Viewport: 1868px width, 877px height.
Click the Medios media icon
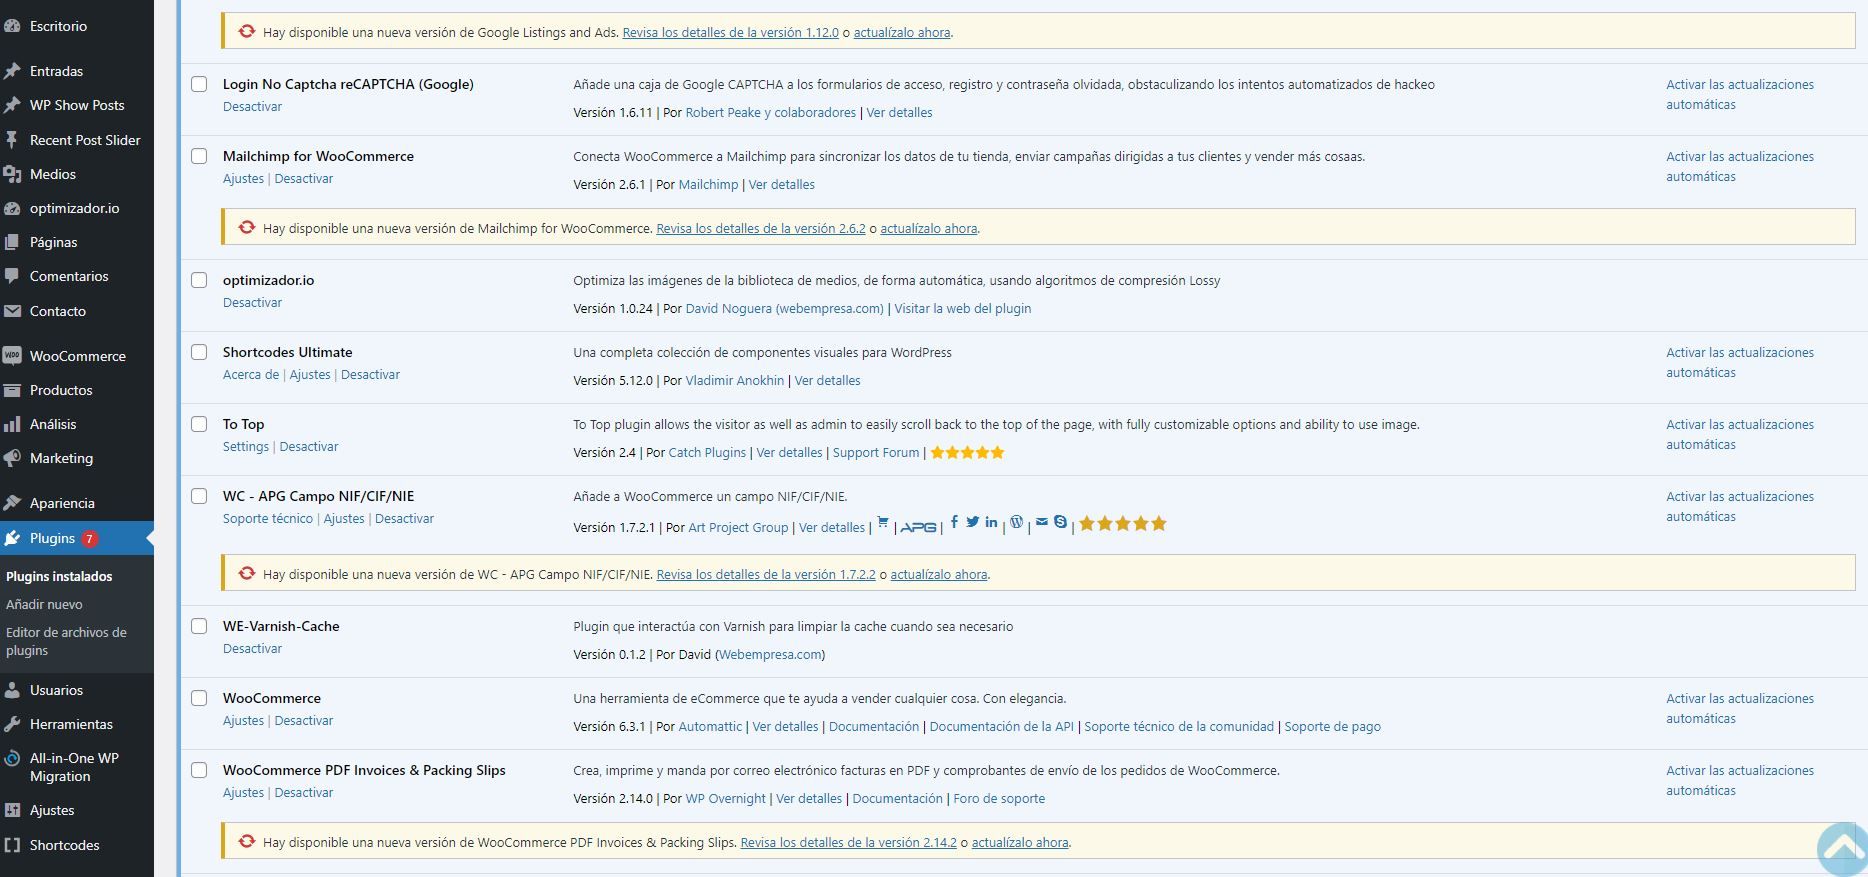(12, 174)
